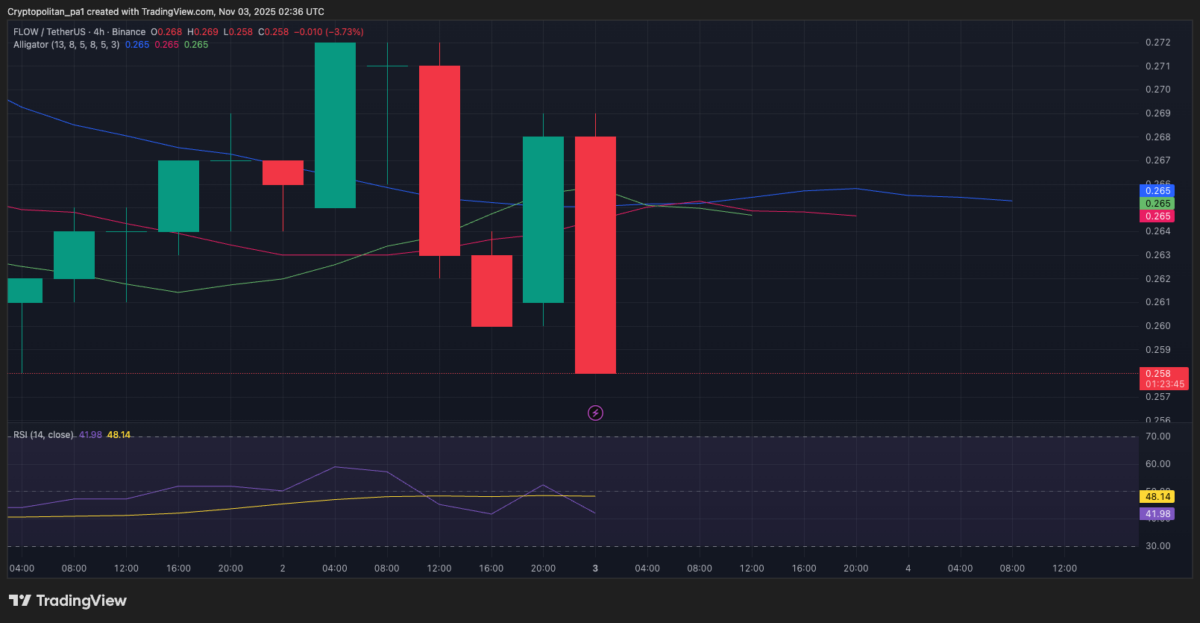
Task: Click the purple lightning bolt event icon
Action: click(595, 412)
